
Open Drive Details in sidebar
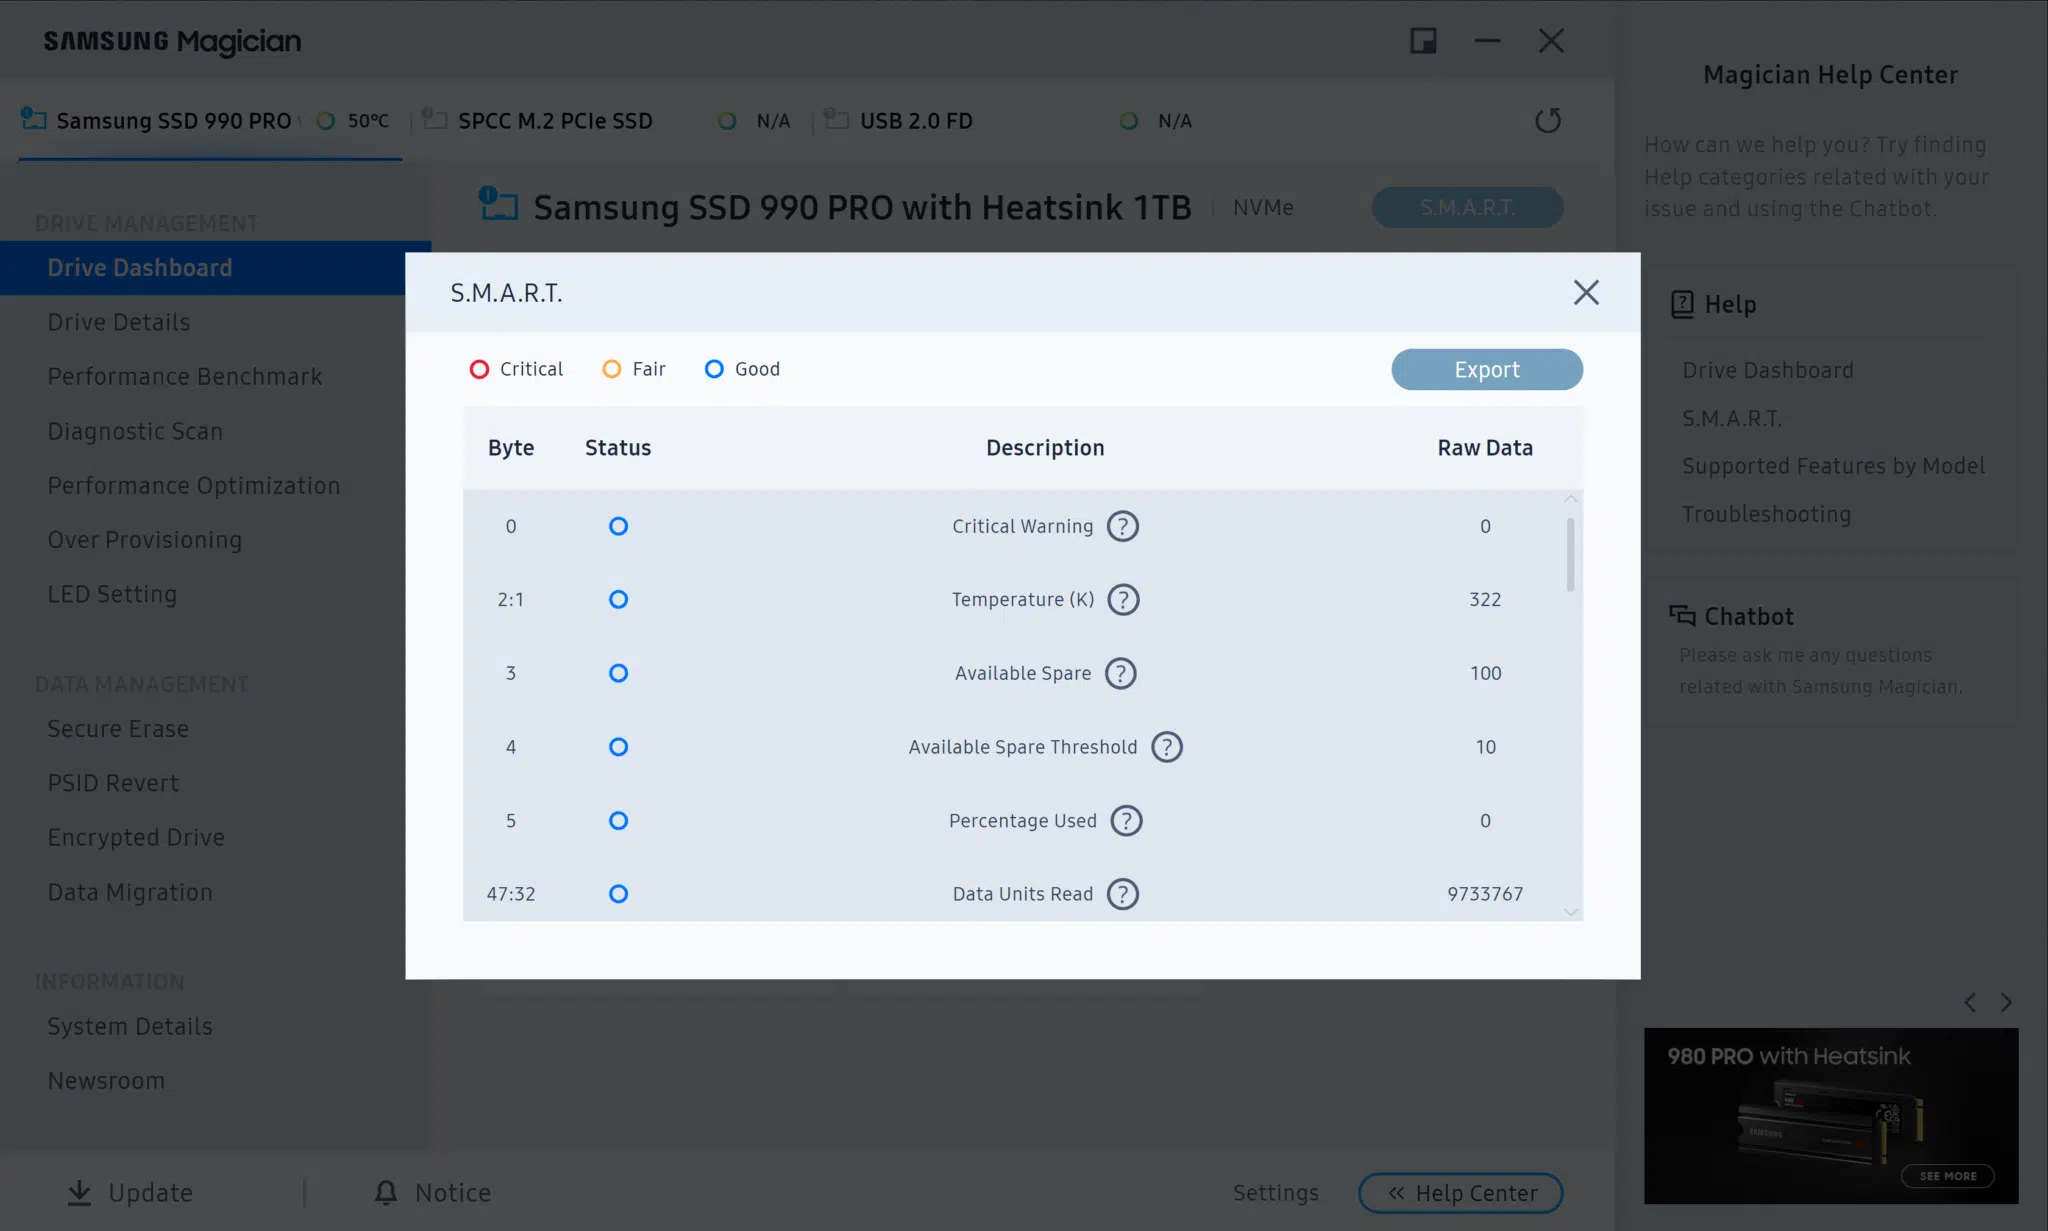119,322
